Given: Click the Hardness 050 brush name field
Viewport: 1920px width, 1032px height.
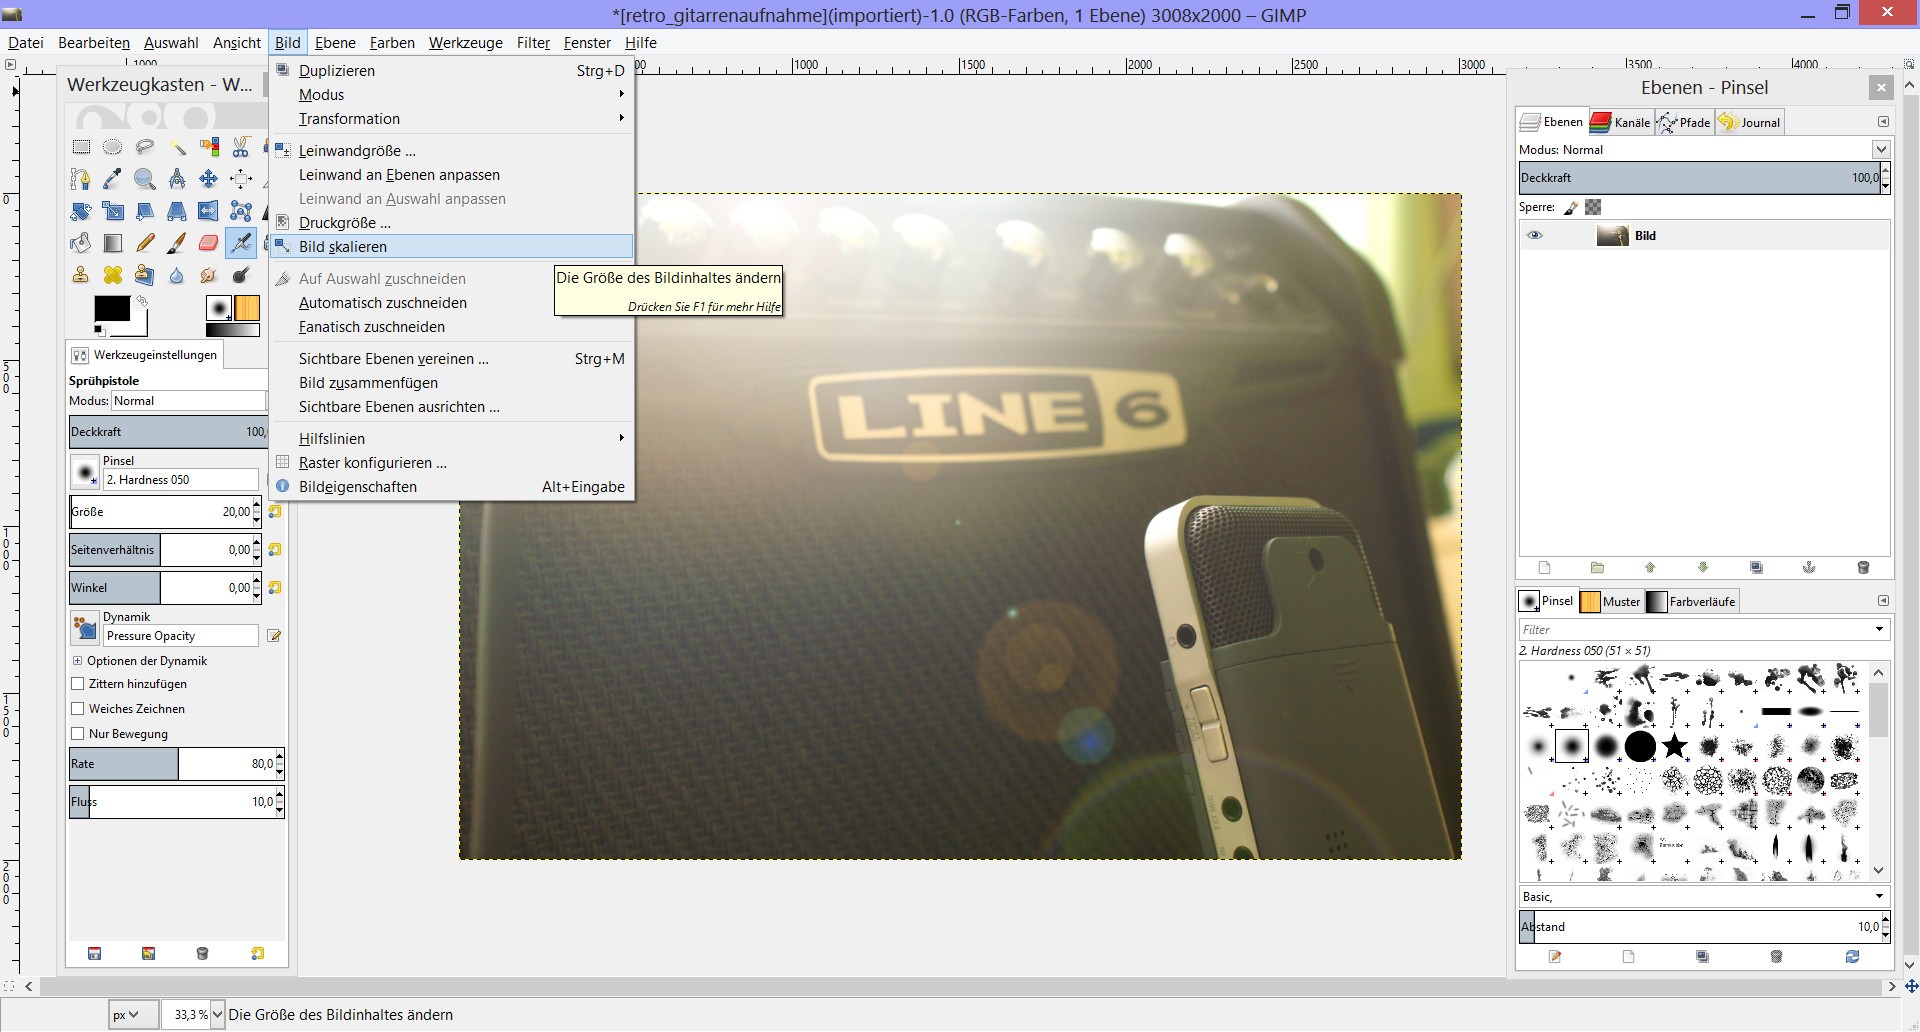Looking at the screenshot, I should click(x=181, y=480).
